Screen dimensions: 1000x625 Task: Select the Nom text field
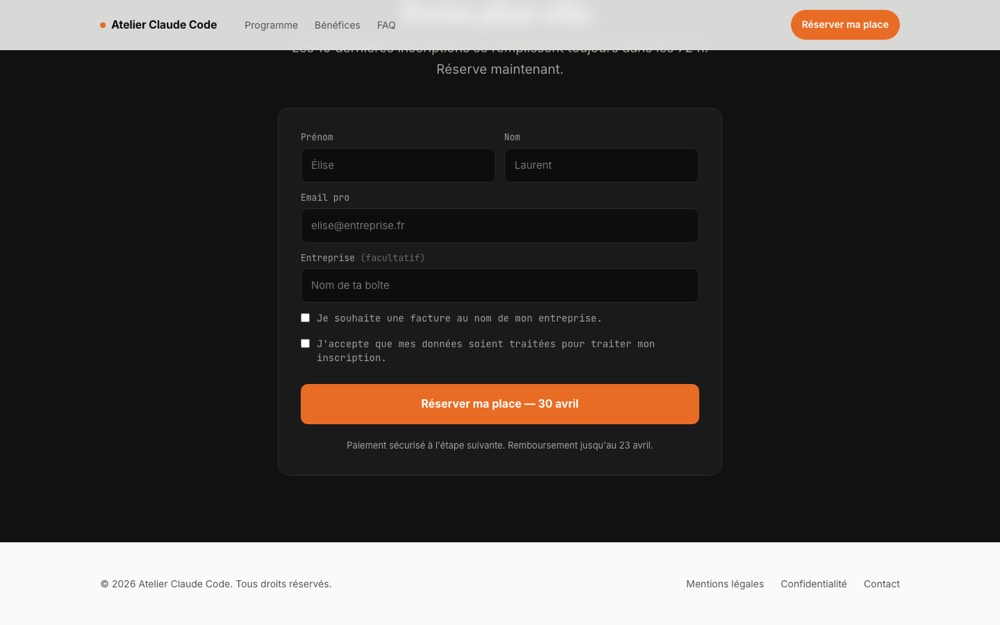601,165
